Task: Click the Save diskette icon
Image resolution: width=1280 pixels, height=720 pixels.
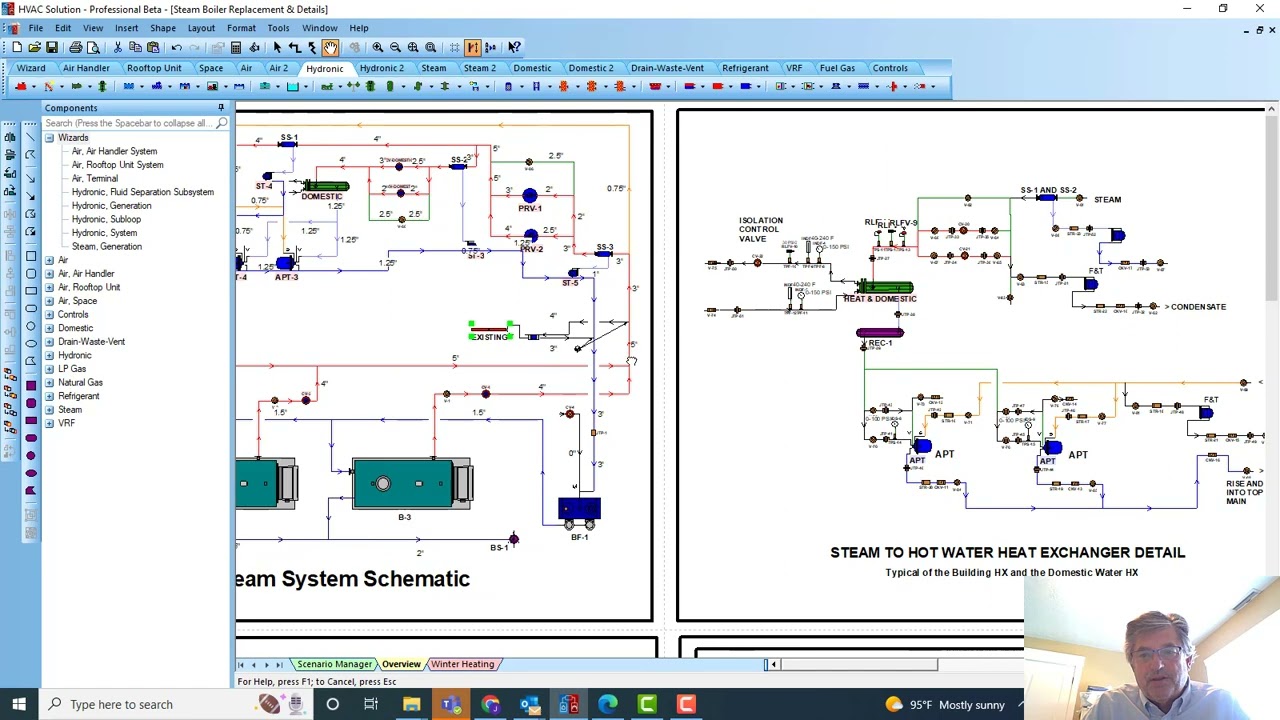Action: [x=51, y=47]
